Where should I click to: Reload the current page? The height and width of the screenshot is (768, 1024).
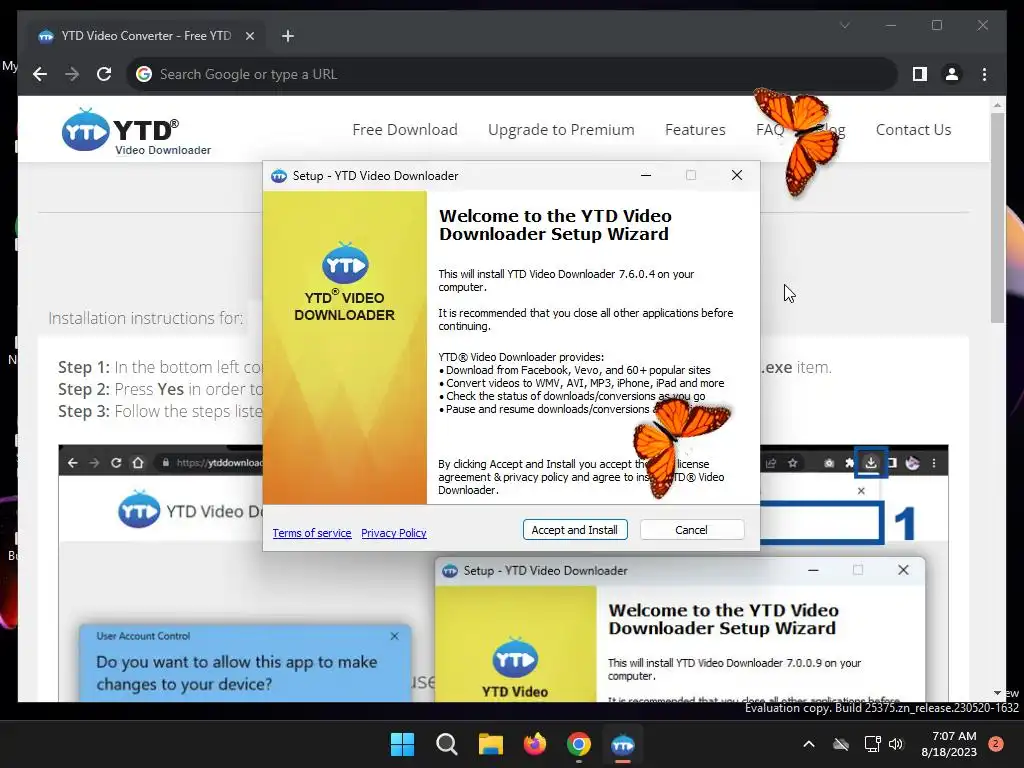click(104, 74)
